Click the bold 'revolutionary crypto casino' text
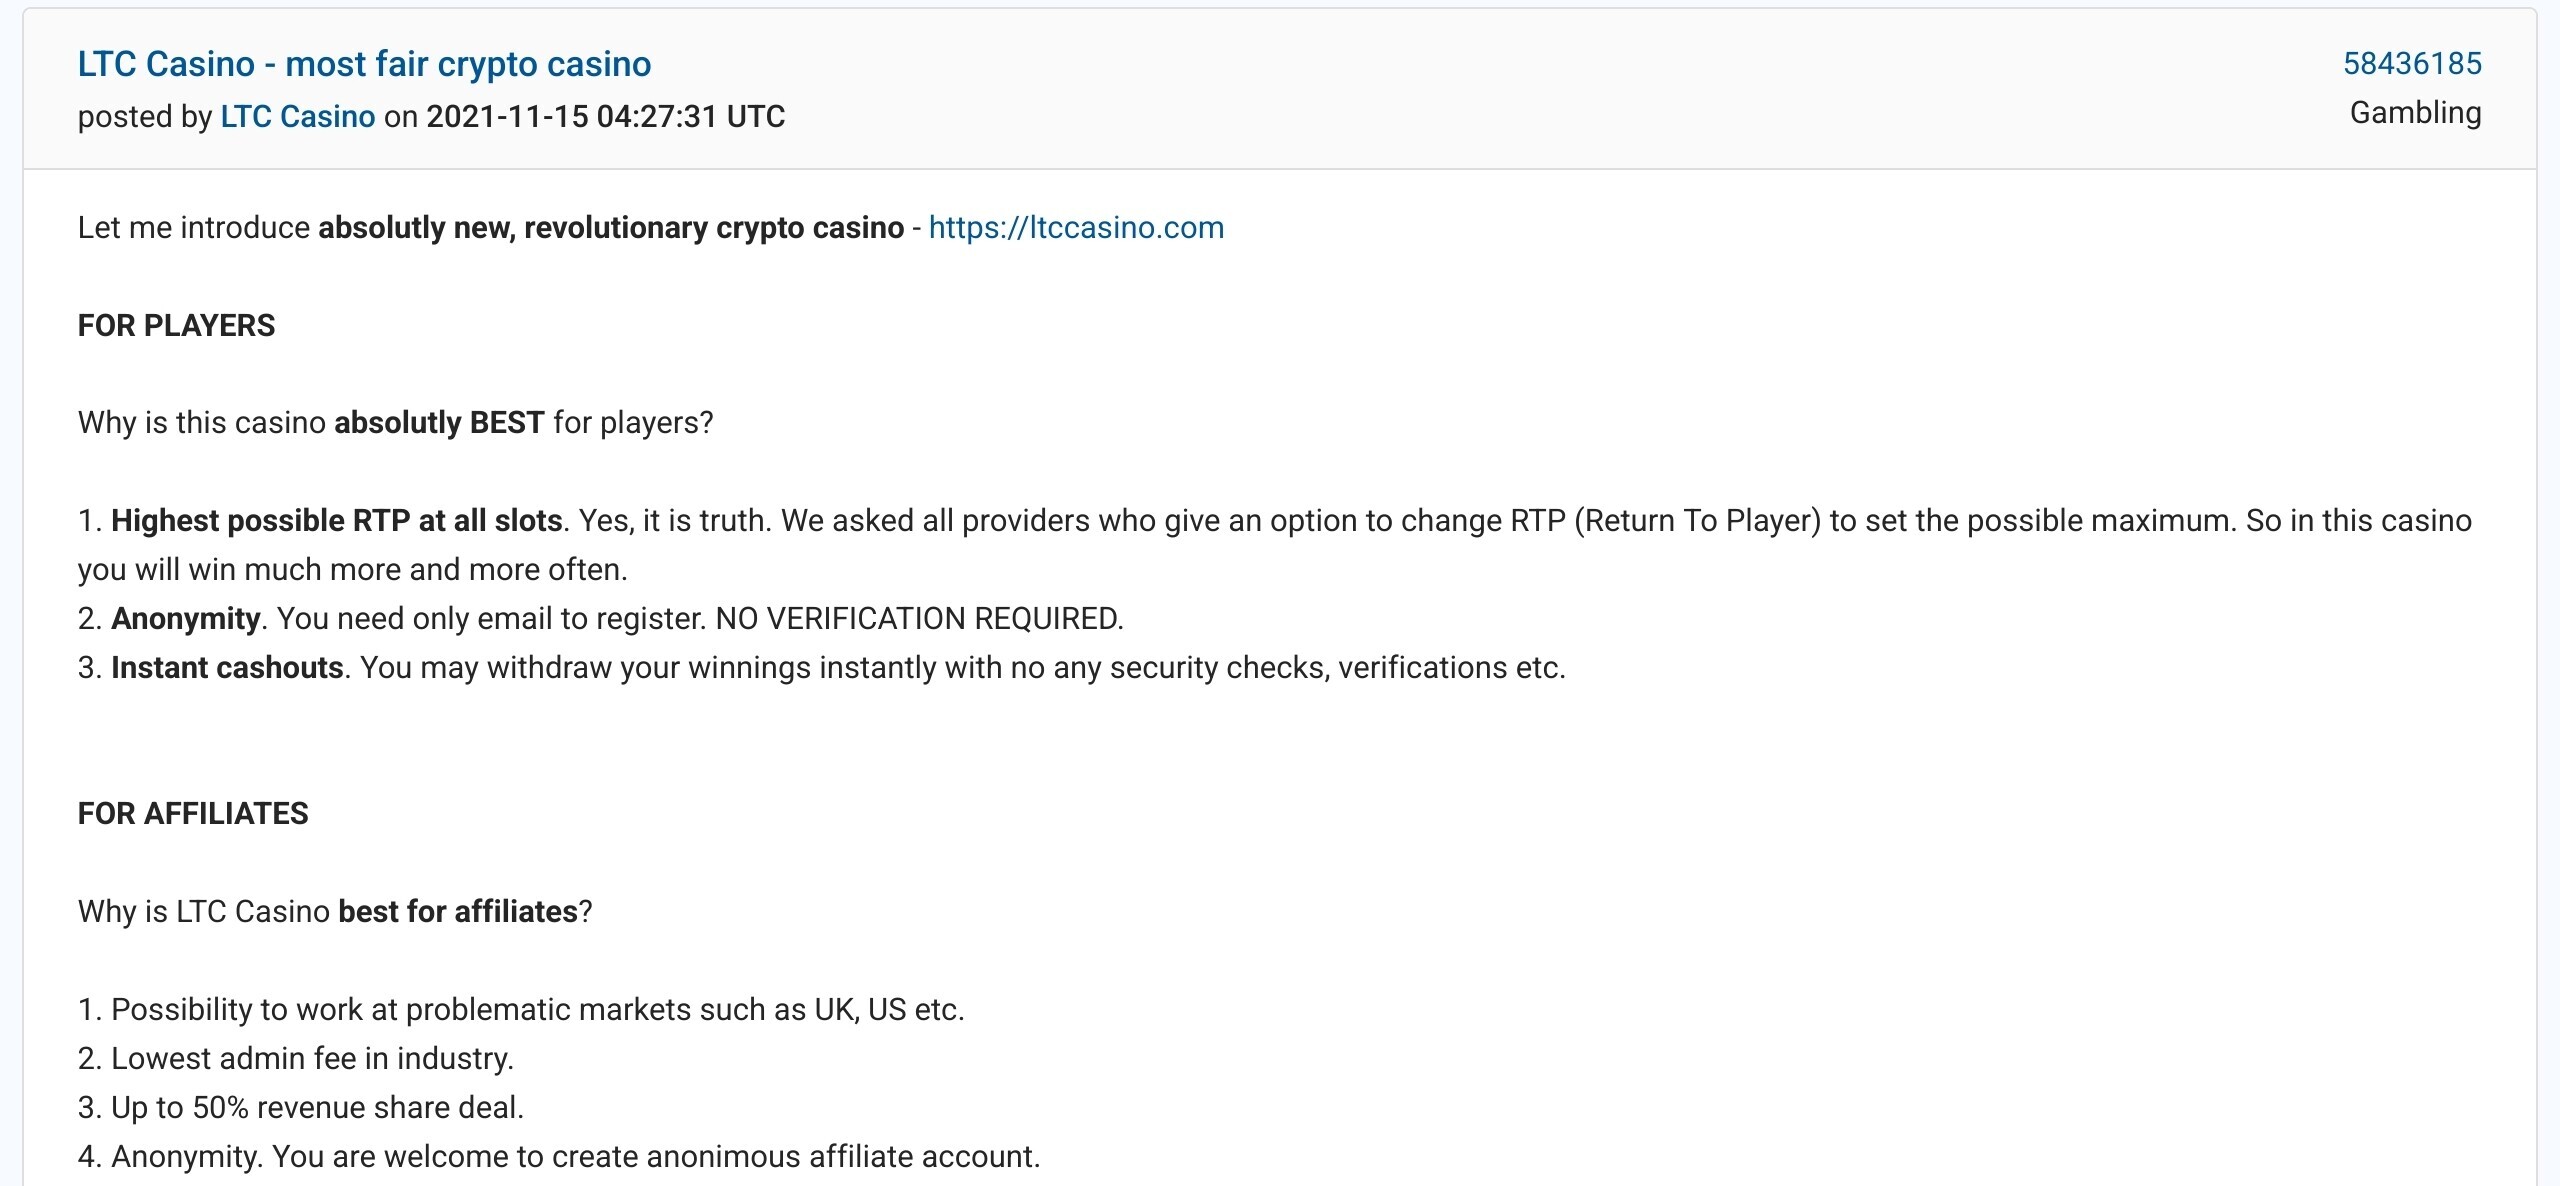Screen dimensions: 2560x1186 pos(714,227)
